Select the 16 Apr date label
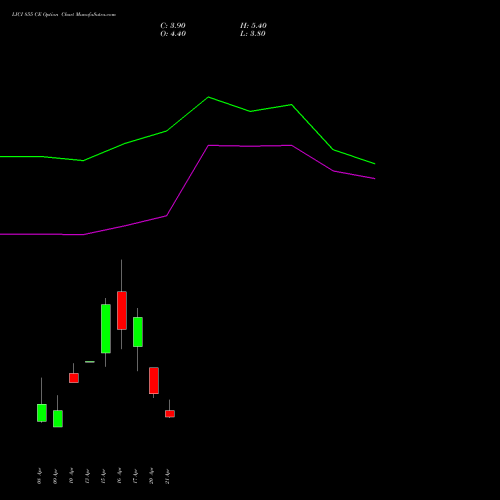Screen dimensions: 500x500 (x=120, y=476)
